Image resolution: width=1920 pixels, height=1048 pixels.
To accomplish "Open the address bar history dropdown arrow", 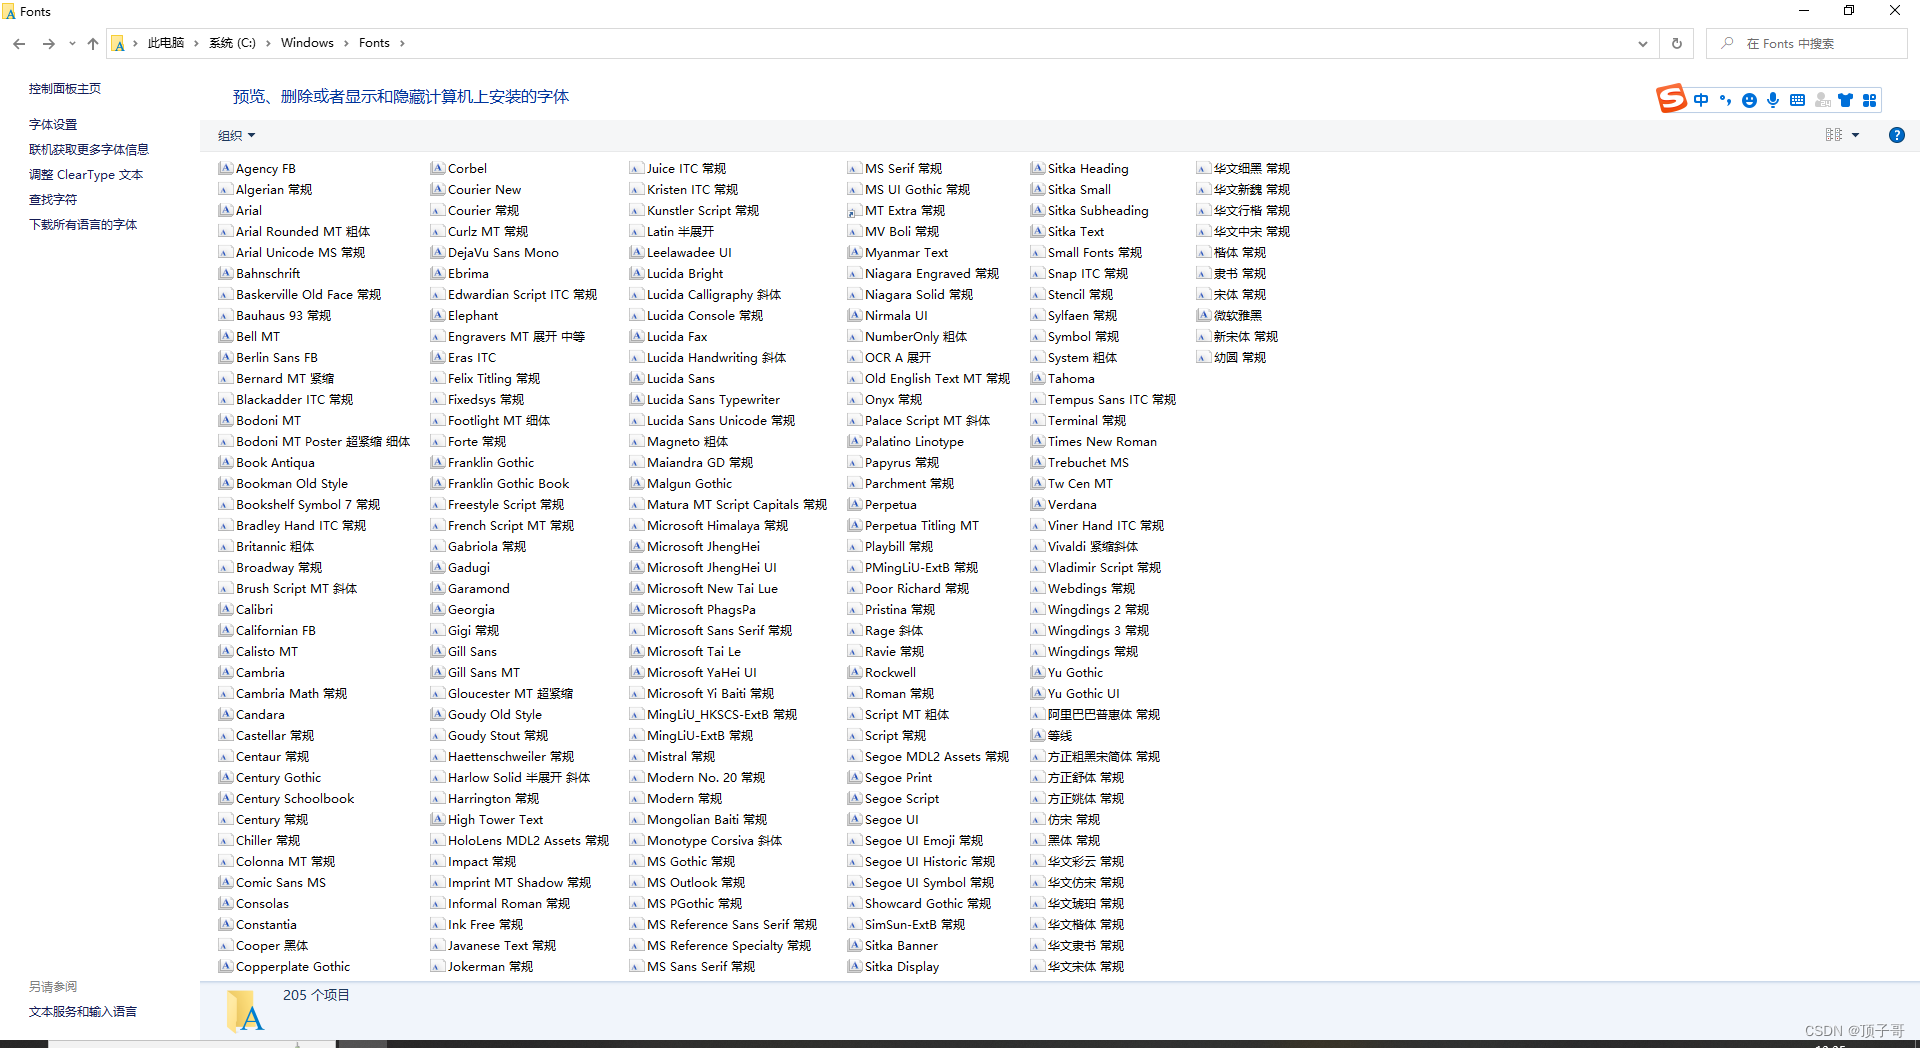I will point(1643,43).
